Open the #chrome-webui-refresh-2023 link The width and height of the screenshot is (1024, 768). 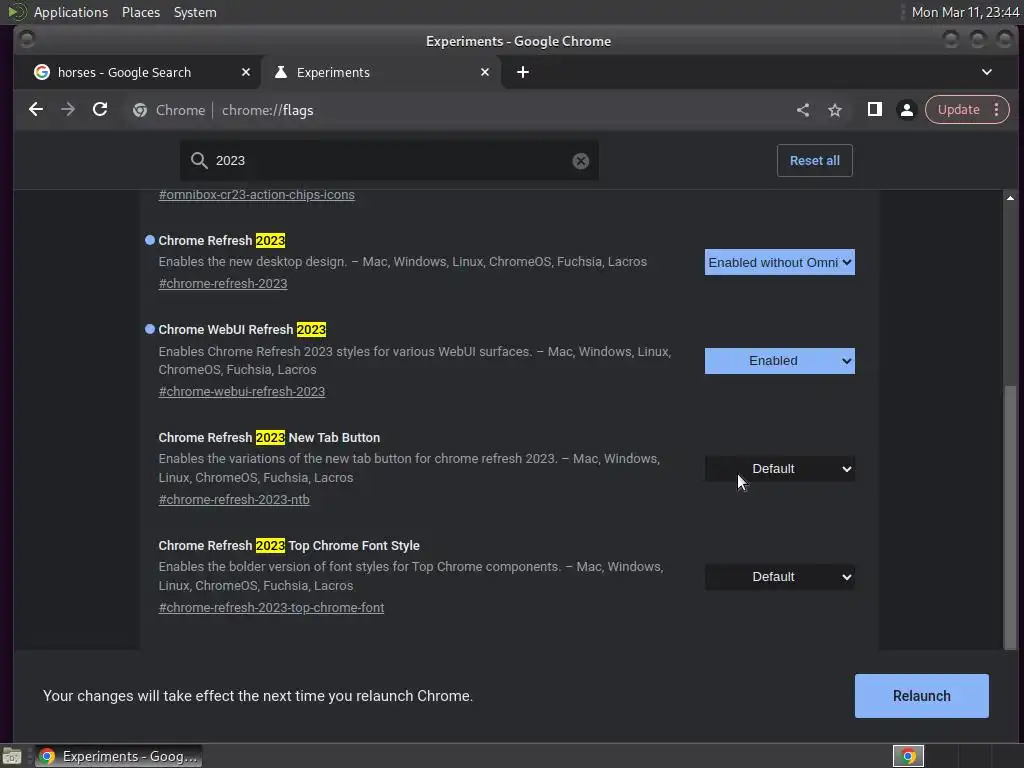[242, 391]
